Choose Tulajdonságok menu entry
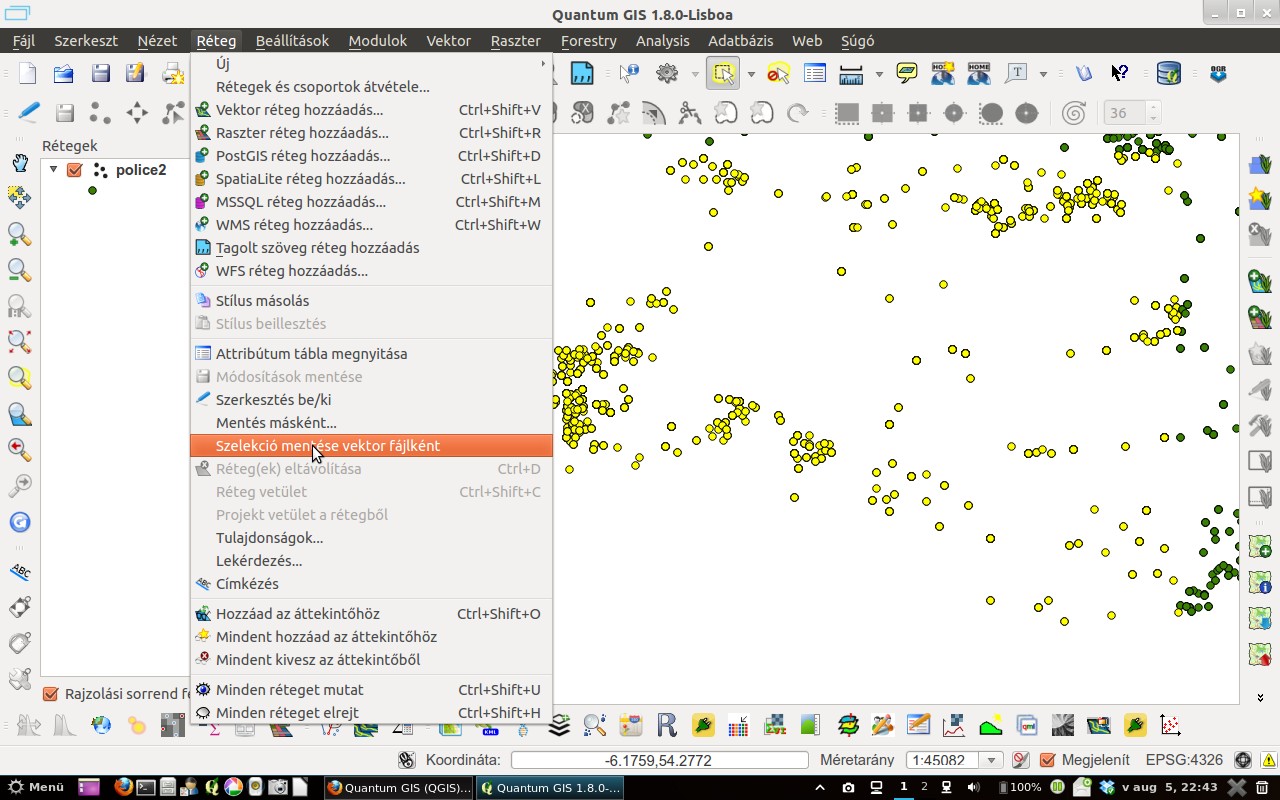This screenshot has width=1280, height=800. click(x=371, y=538)
